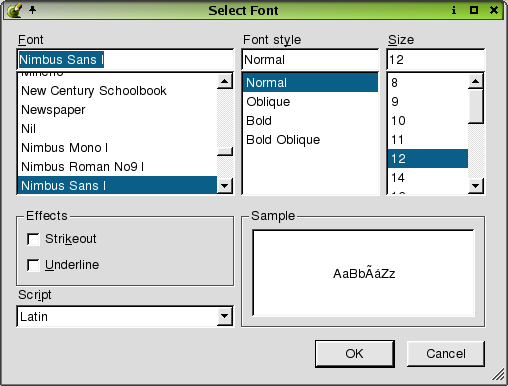Screen dimensions: 508x386
Task: Click the size list scroll-up arrow
Action: (476, 81)
